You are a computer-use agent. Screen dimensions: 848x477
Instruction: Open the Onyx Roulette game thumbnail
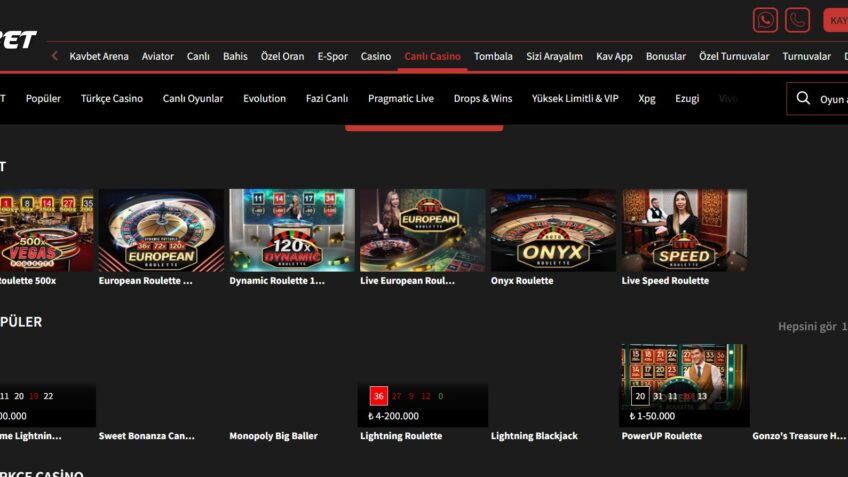click(552, 230)
